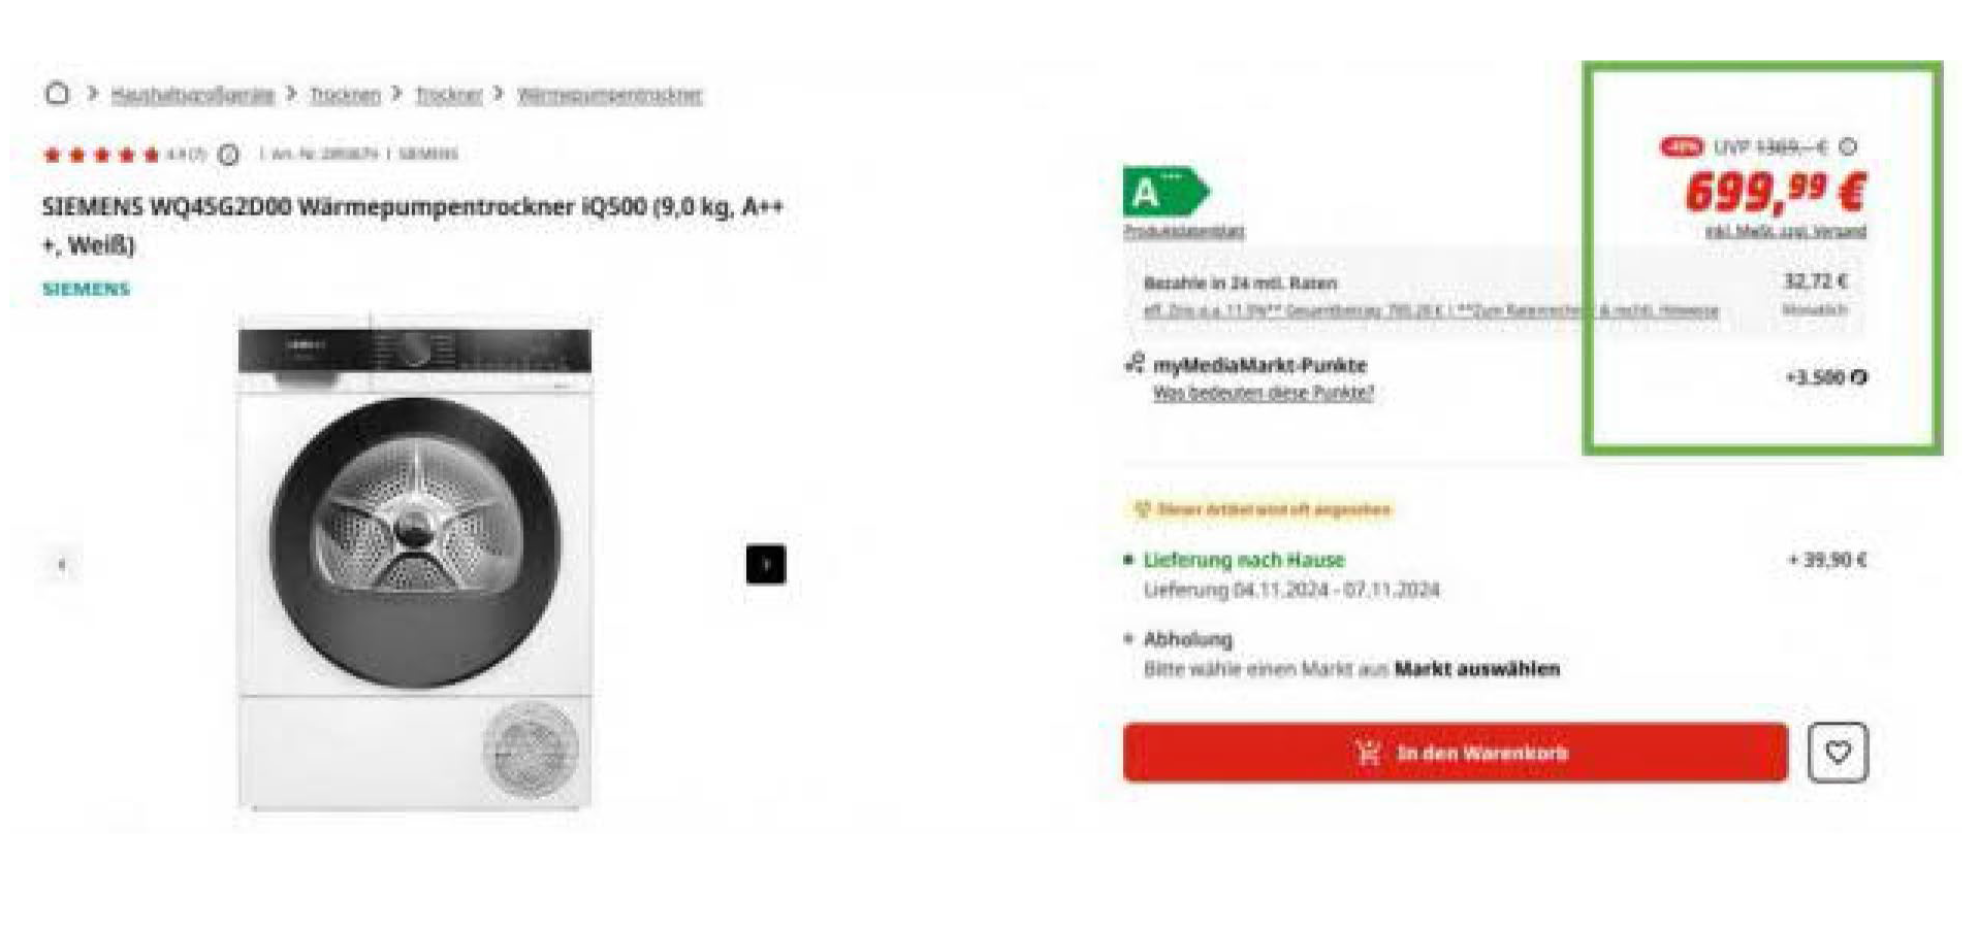The height and width of the screenshot is (941, 1978).
Task: Open the UVP price info icon
Action: click(x=1848, y=147)
